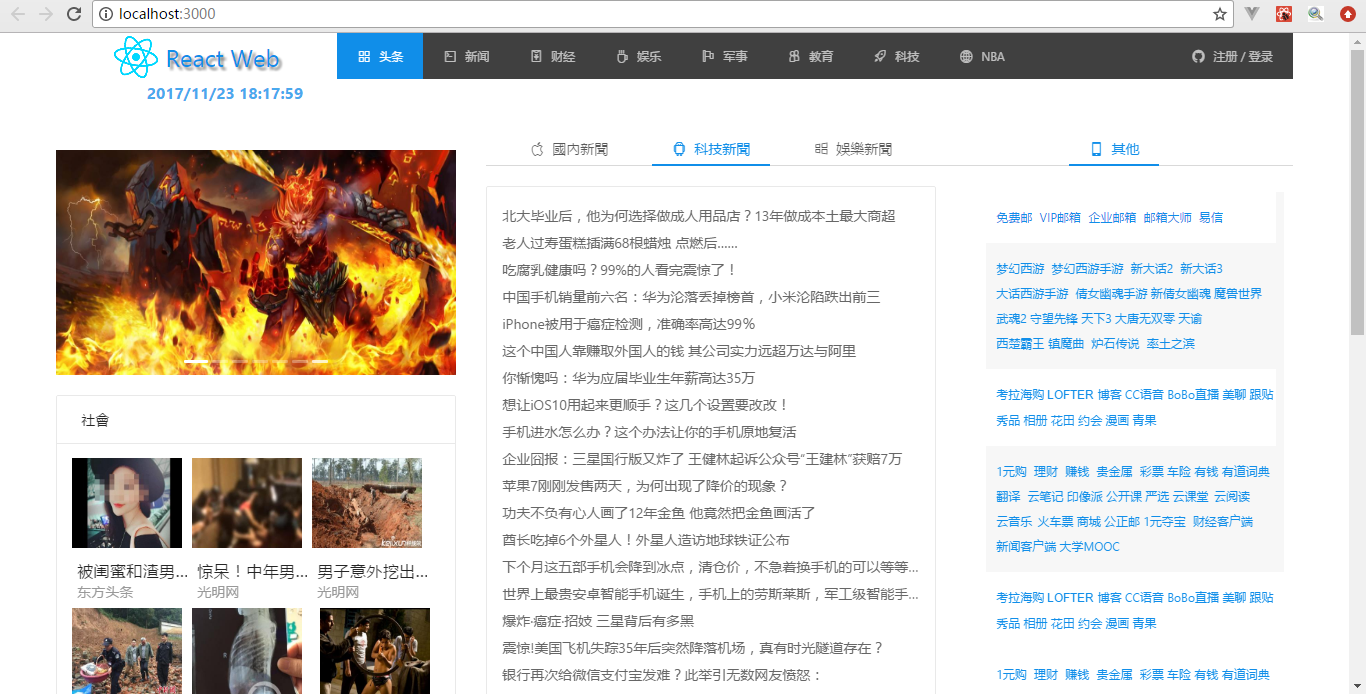Open the 企业邮箱 link
The height and width of the screenshot is (694, 1366).
1112,217
